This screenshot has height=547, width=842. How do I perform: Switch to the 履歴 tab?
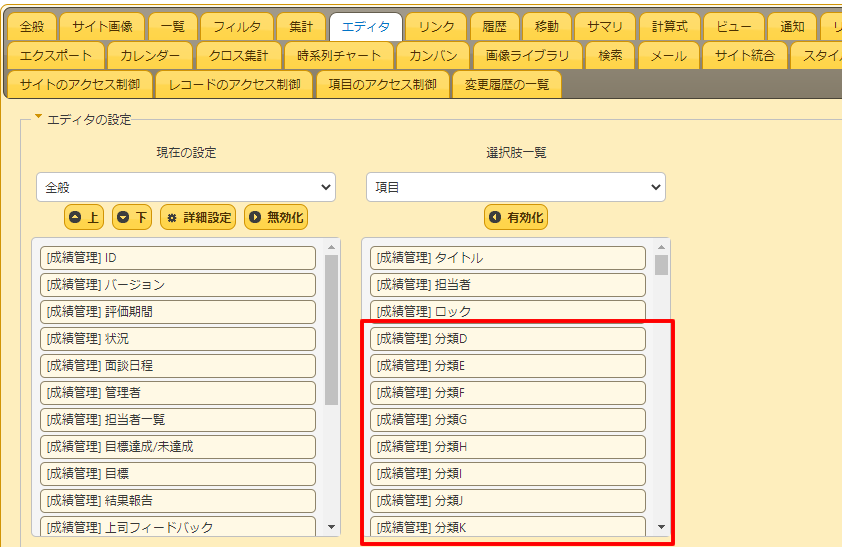(x=495, y=26)
